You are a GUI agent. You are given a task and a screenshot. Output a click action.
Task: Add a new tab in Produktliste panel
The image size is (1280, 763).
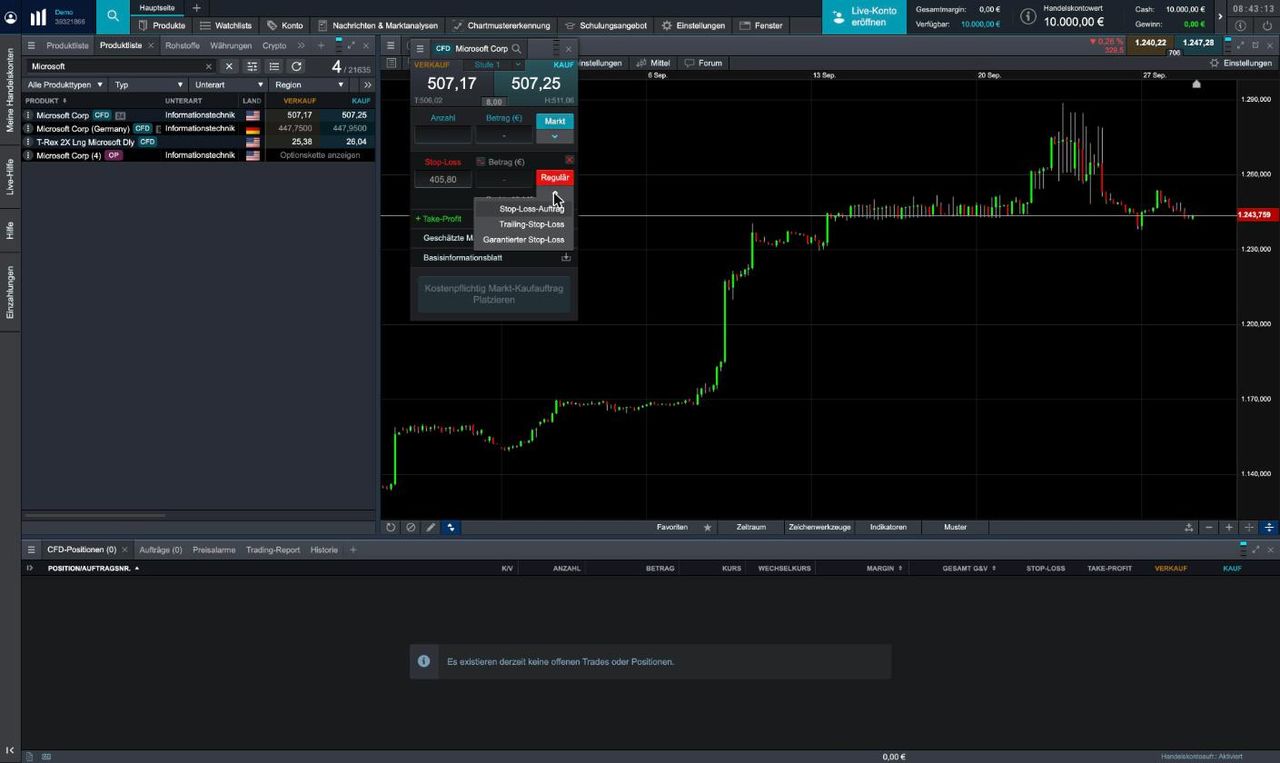click(x=320, y=46)
